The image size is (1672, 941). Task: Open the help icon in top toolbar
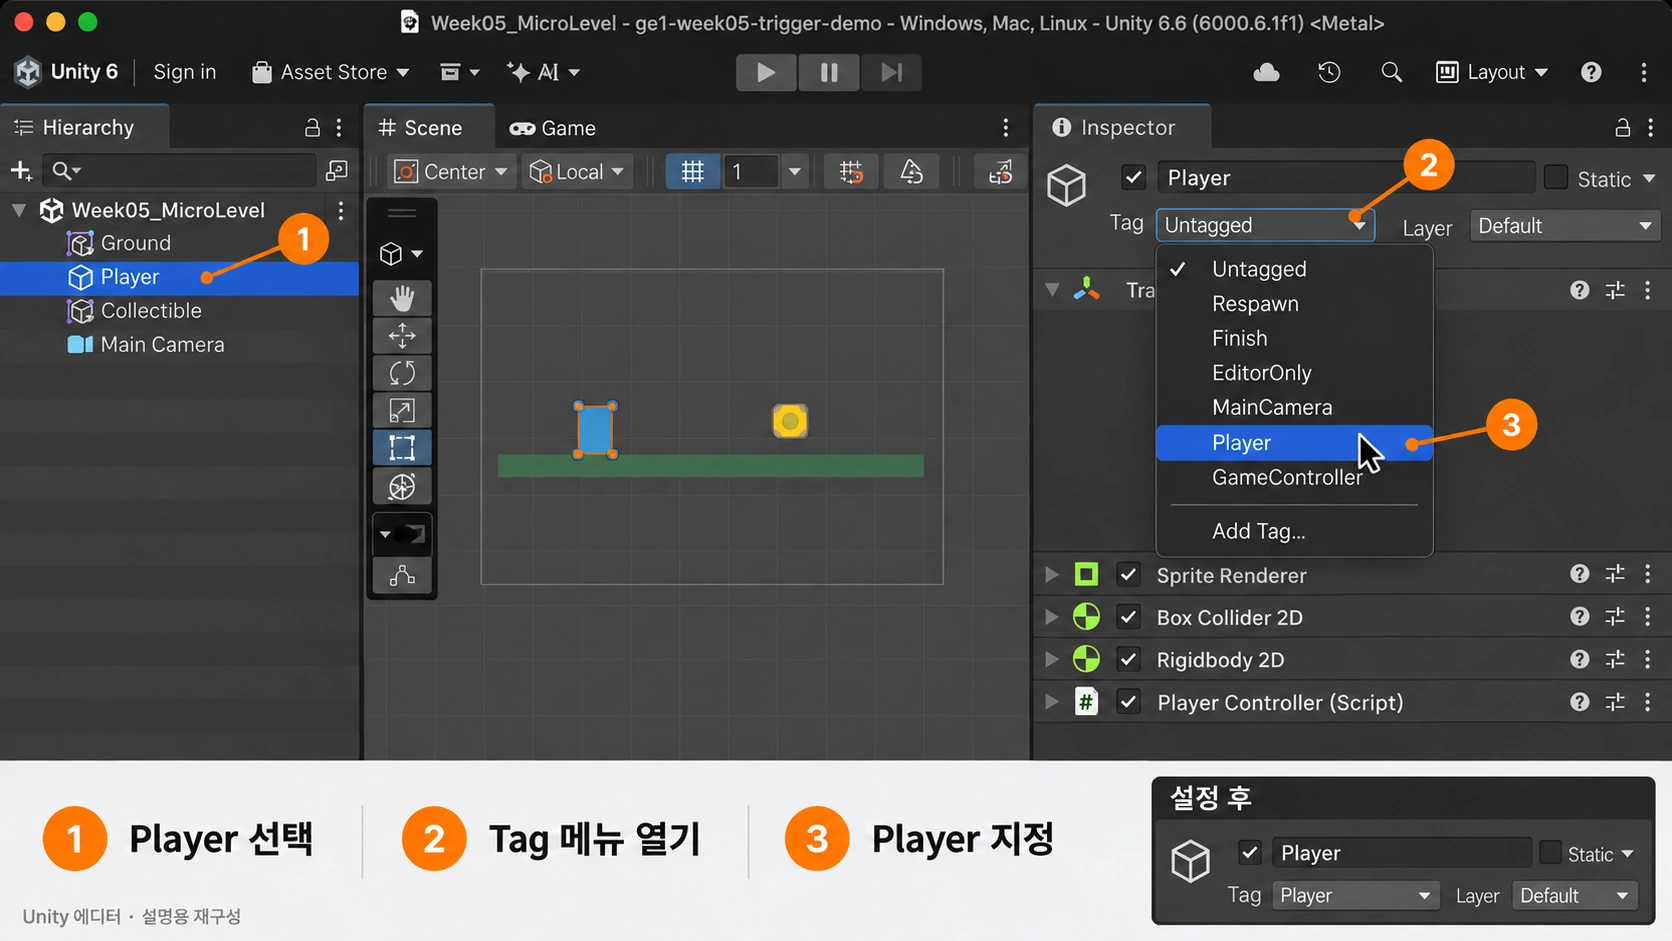(1591, 72)
